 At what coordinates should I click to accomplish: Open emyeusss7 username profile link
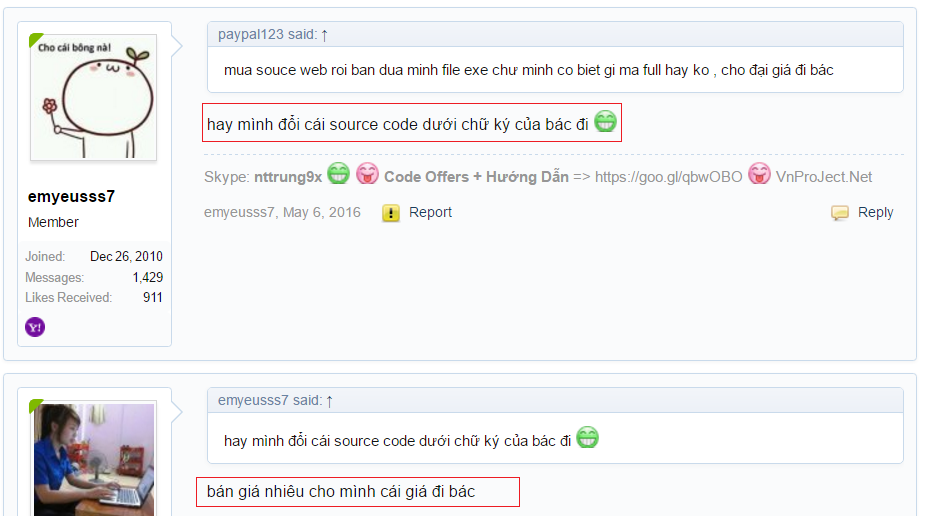(x=71, y=196)
